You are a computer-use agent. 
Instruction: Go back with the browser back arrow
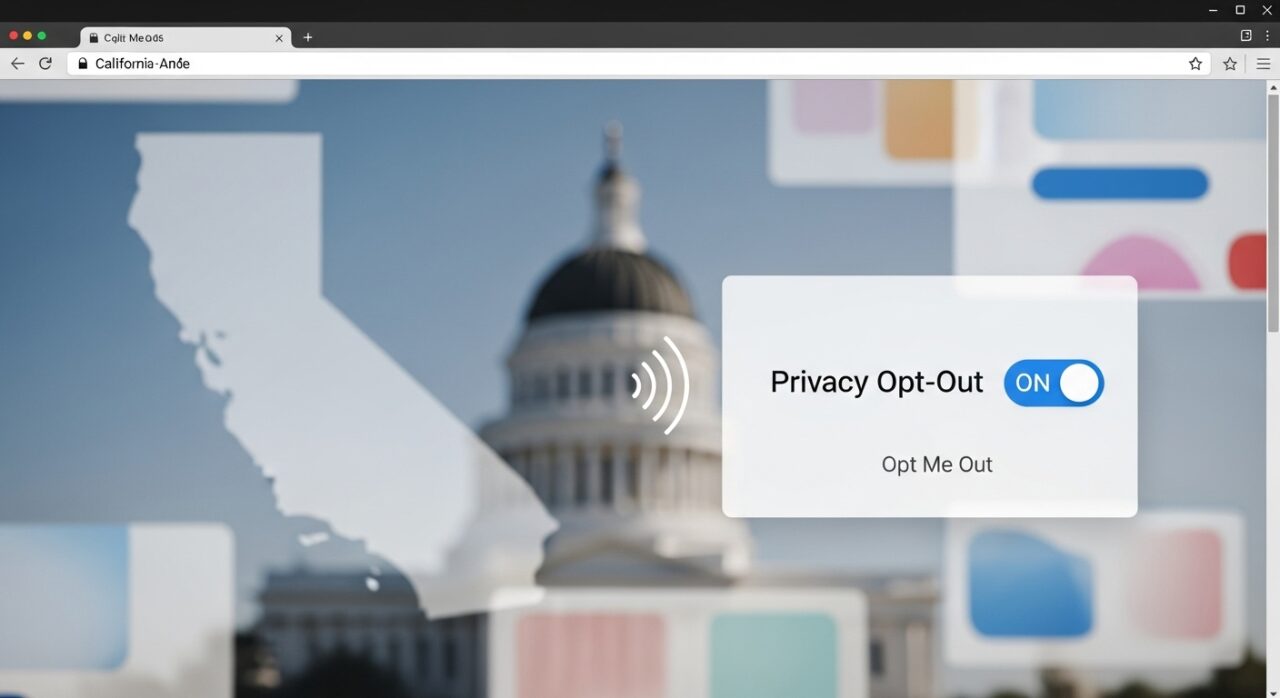pyautogui.click(x=17, y=63)
